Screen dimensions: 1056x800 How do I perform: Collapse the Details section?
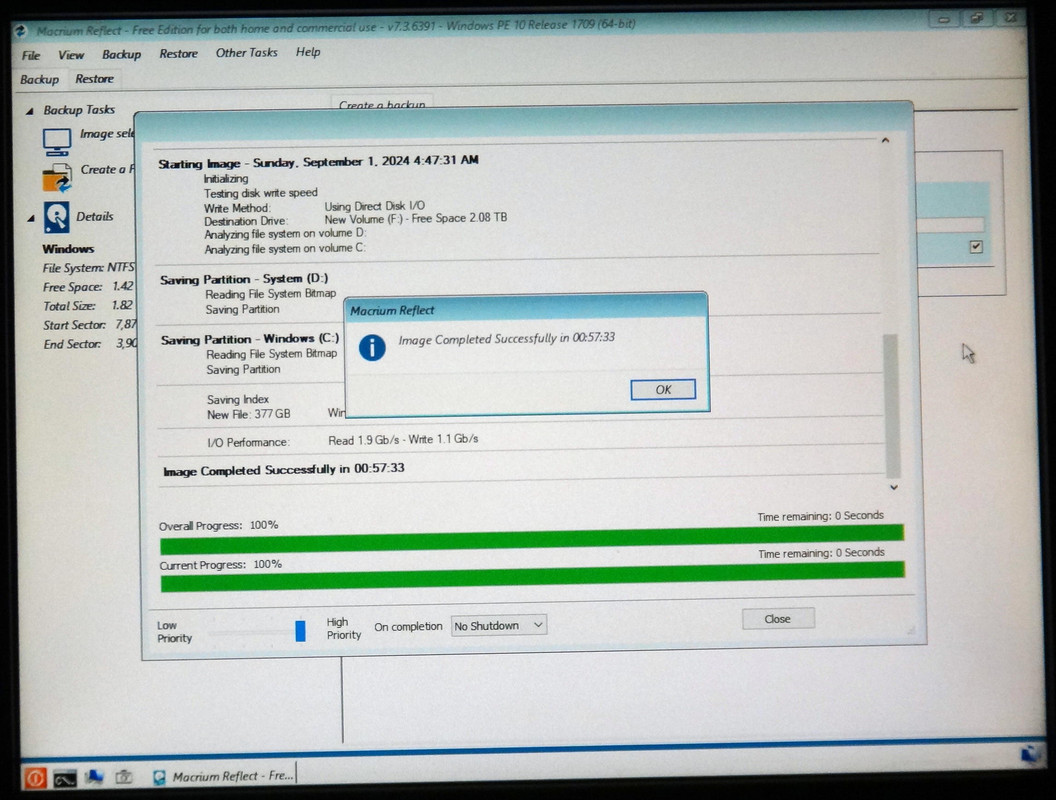pyautogui.click(x=31, y=218)
